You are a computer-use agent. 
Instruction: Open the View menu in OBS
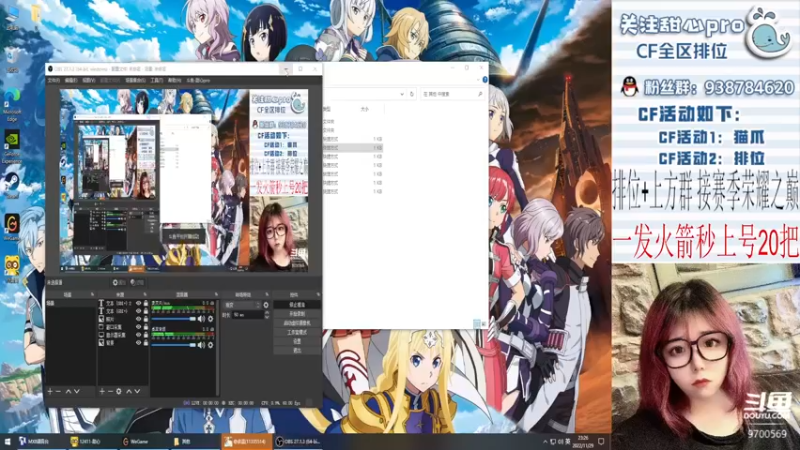(89, 80)
